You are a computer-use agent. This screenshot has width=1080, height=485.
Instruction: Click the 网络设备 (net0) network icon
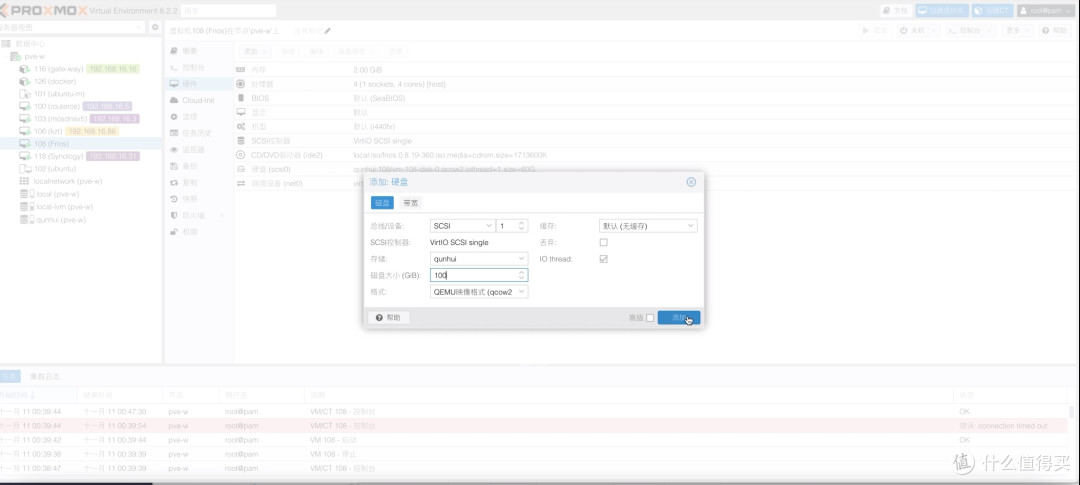240,183
